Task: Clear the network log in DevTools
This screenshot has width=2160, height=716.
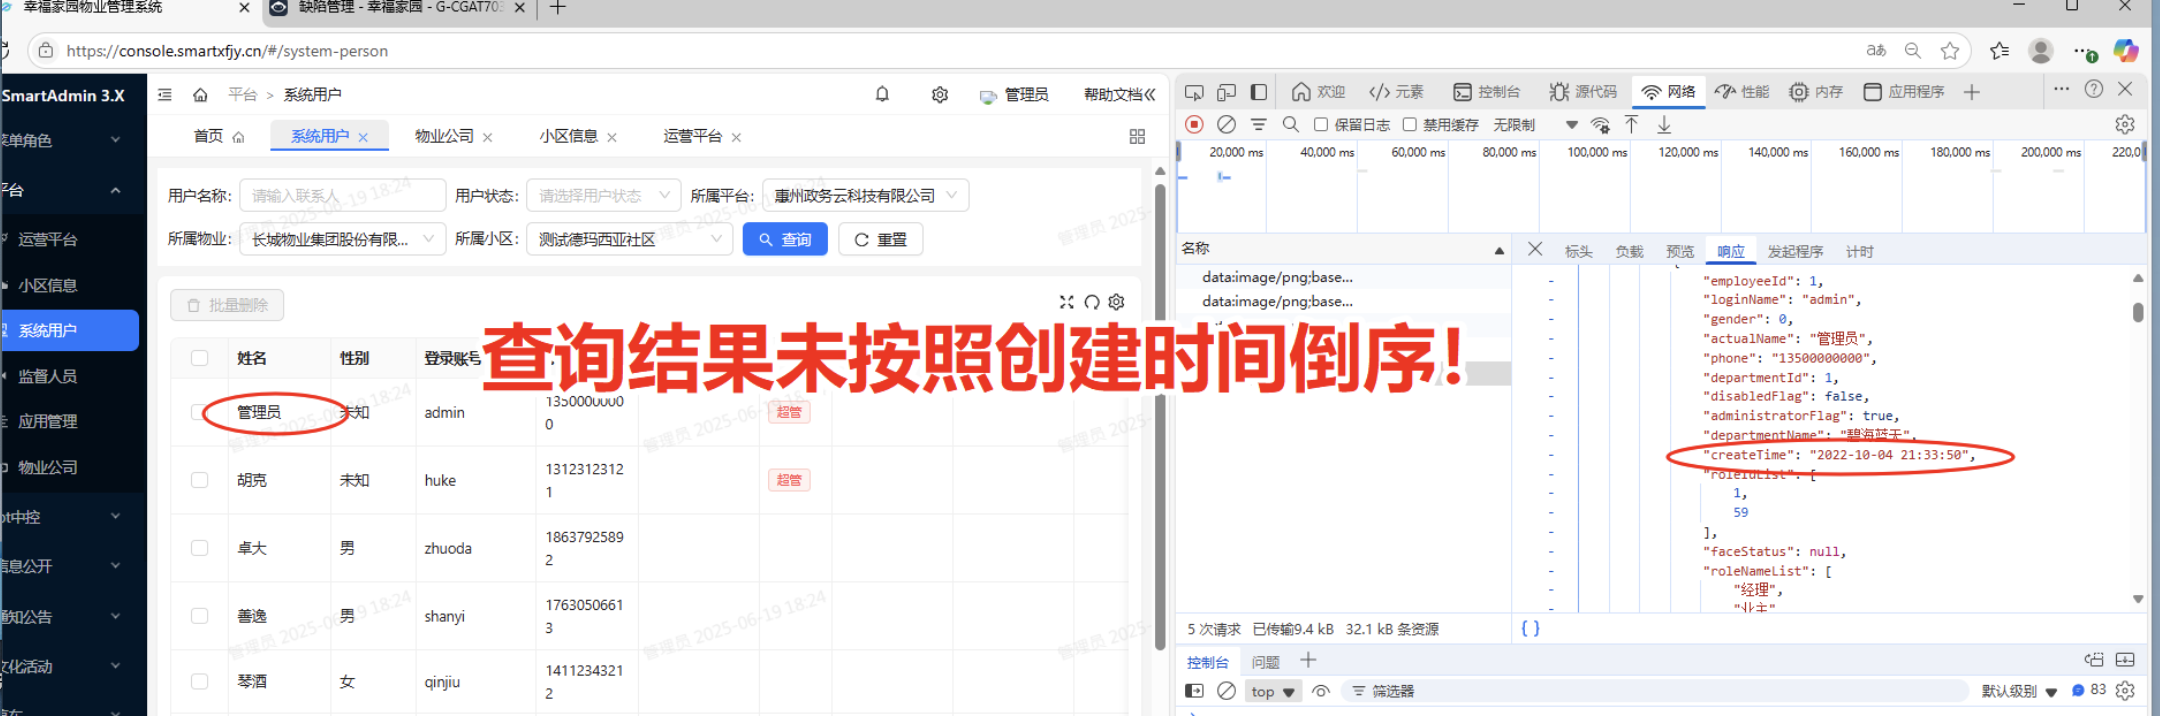Action: 1226,124
